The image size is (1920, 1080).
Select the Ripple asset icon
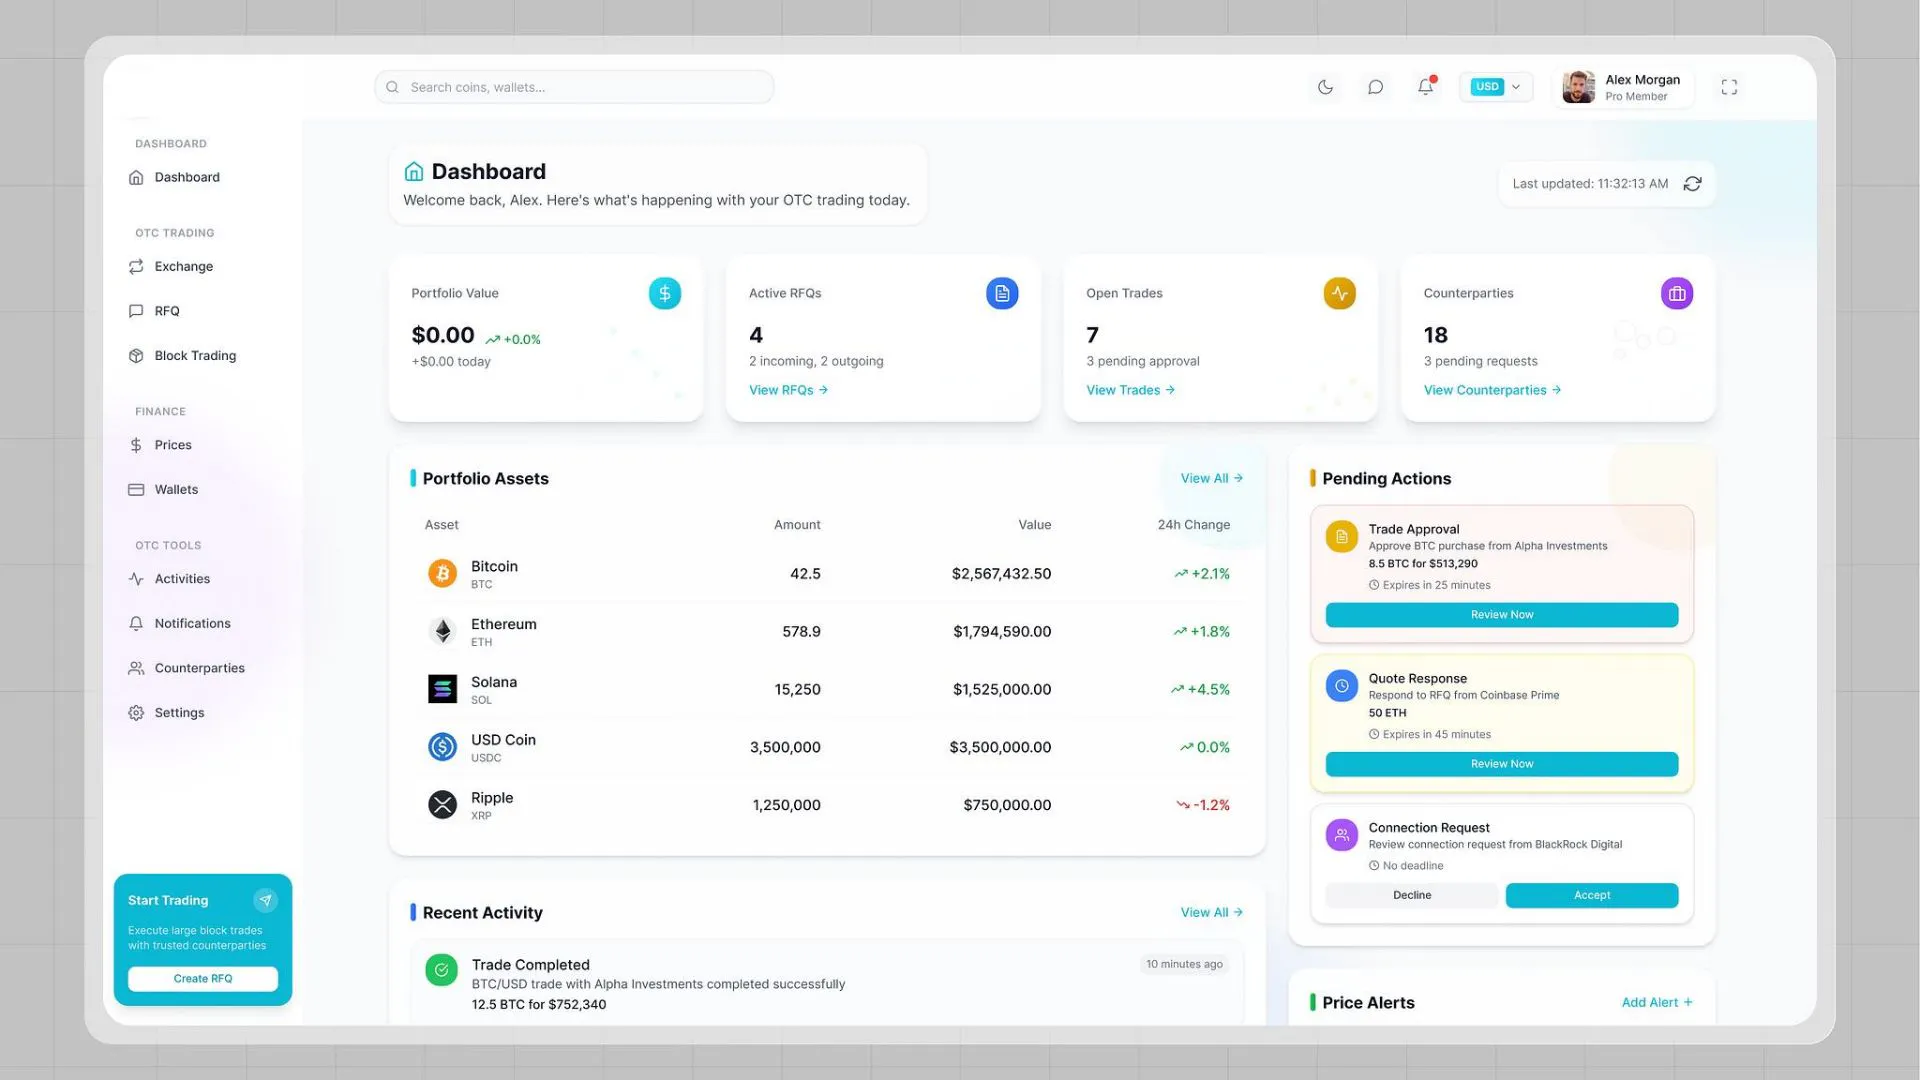click(442, 805)
